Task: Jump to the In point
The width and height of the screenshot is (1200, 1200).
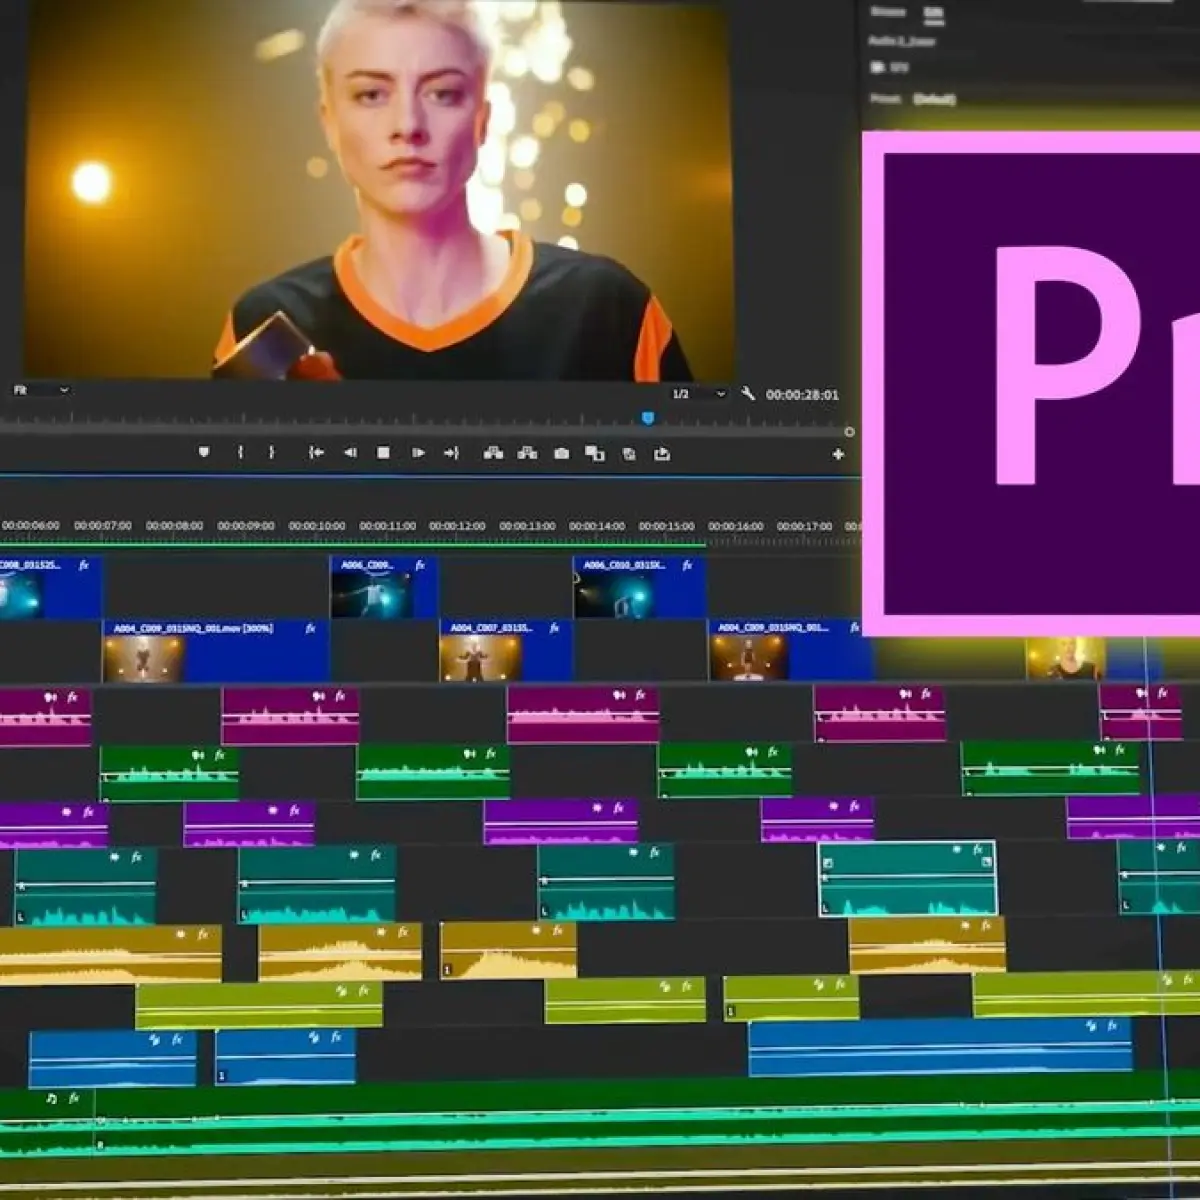Action: coord(316,453)
